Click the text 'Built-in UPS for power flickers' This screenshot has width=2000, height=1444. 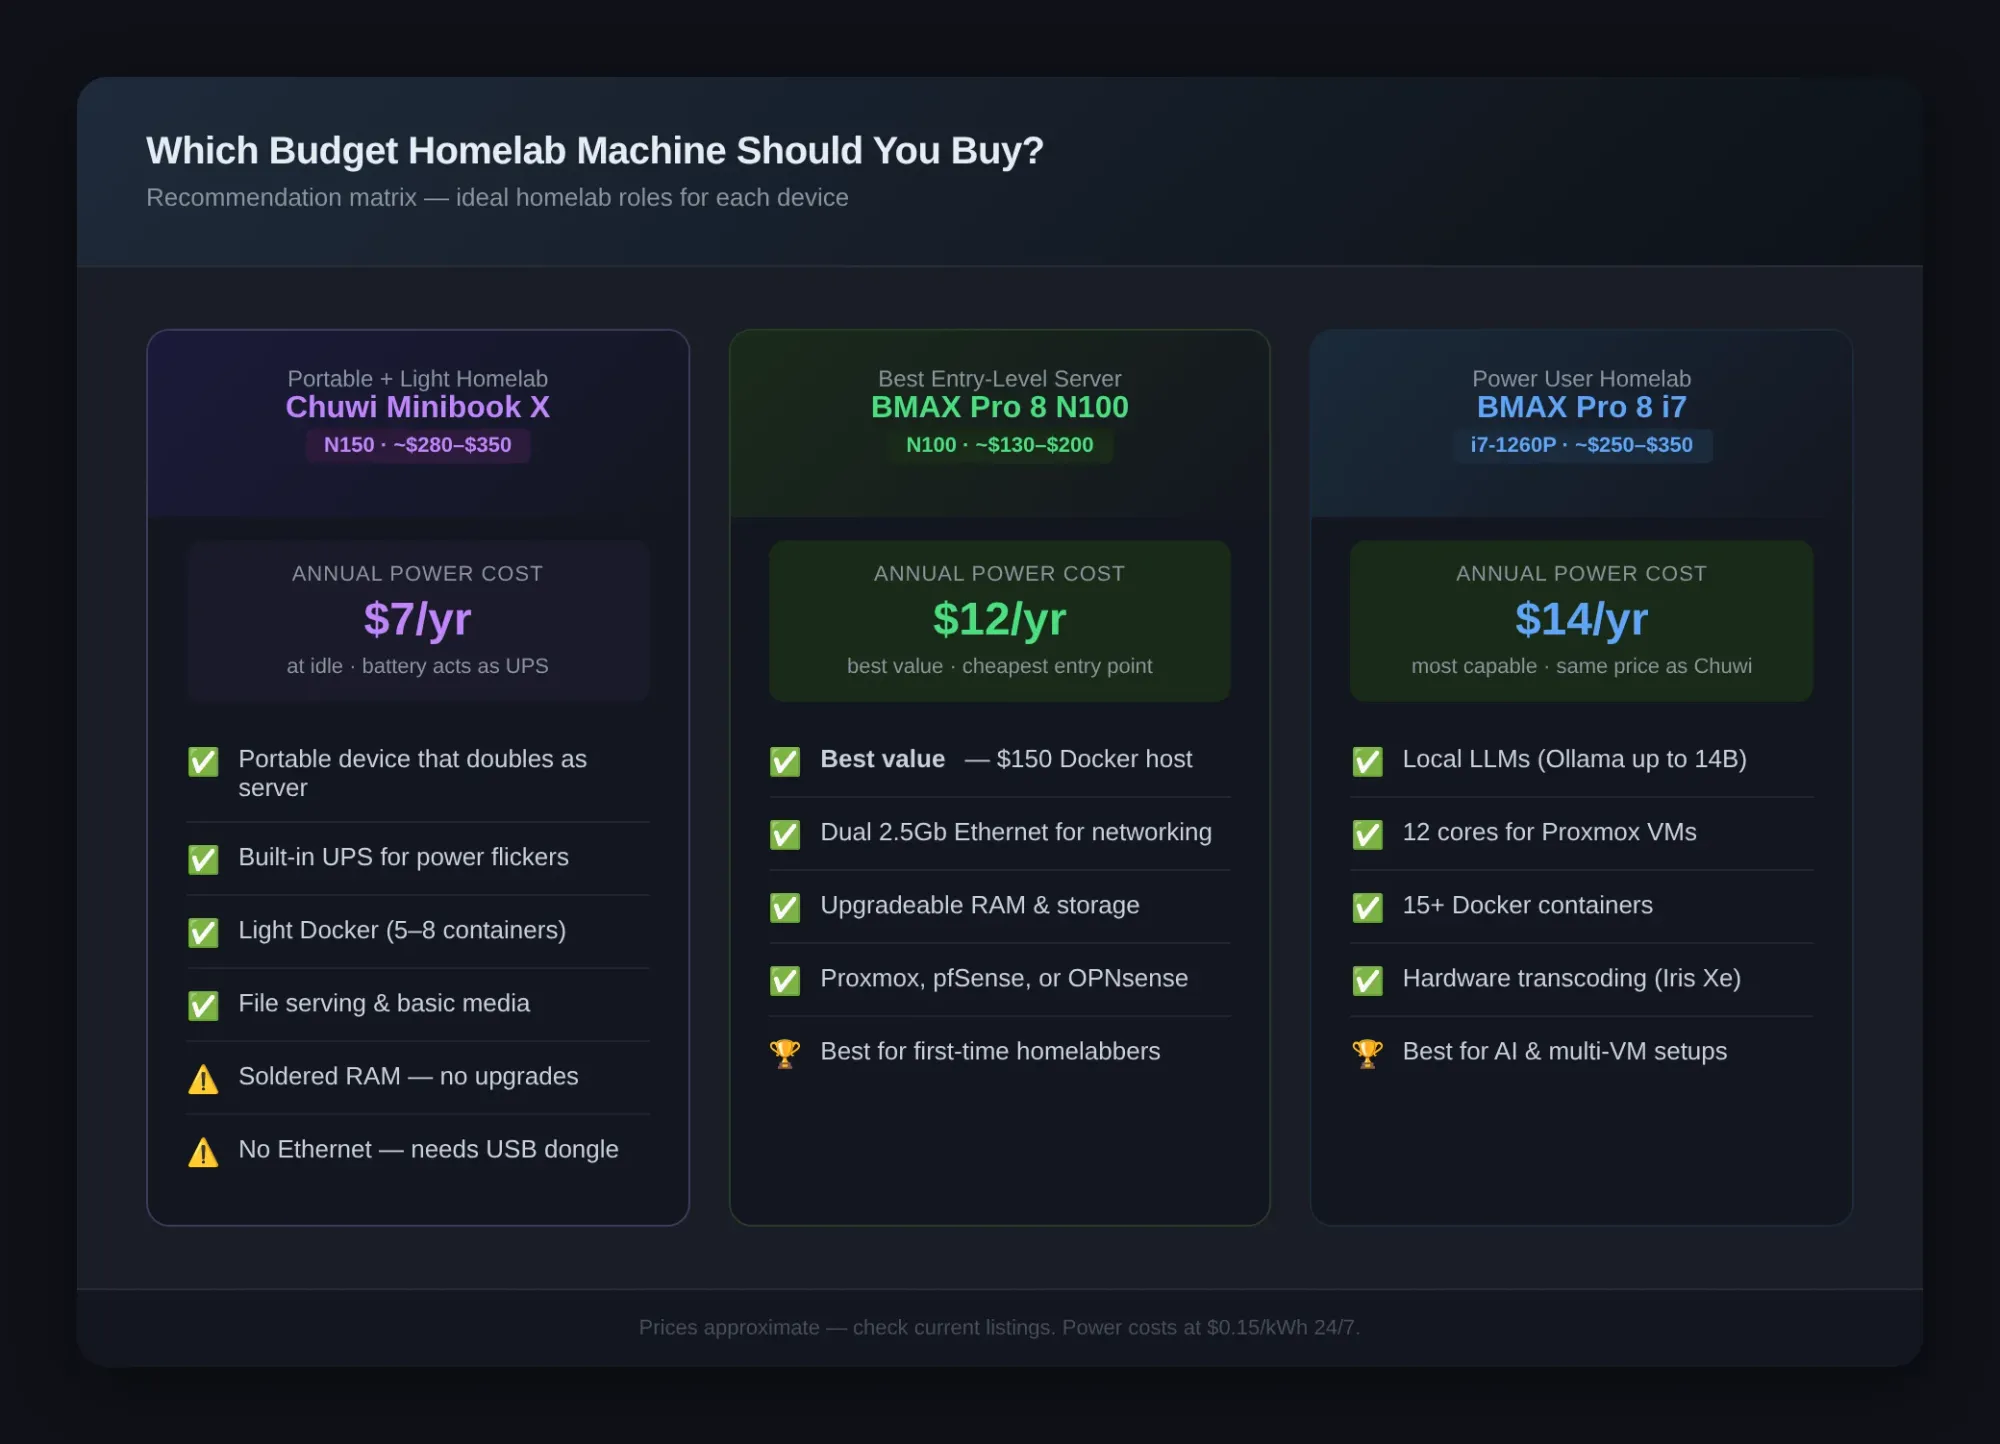403,858
